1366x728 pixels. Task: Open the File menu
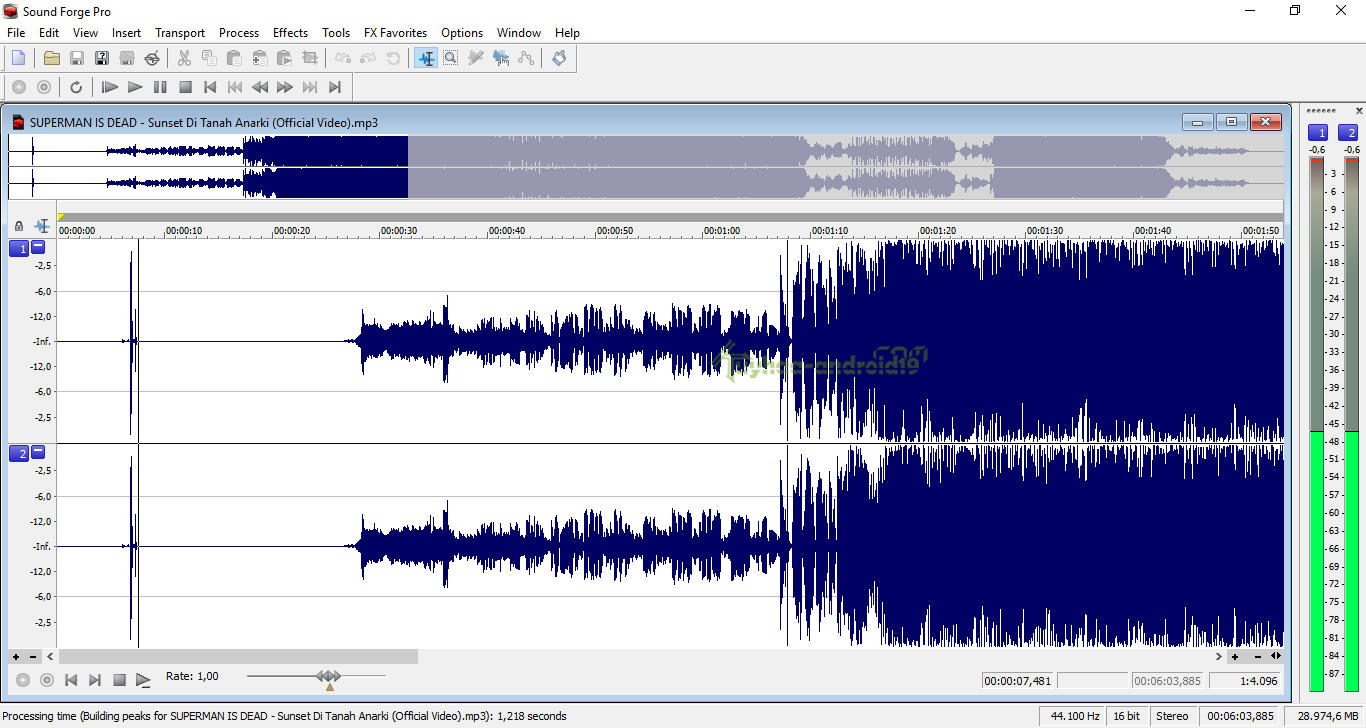point(16,33)
